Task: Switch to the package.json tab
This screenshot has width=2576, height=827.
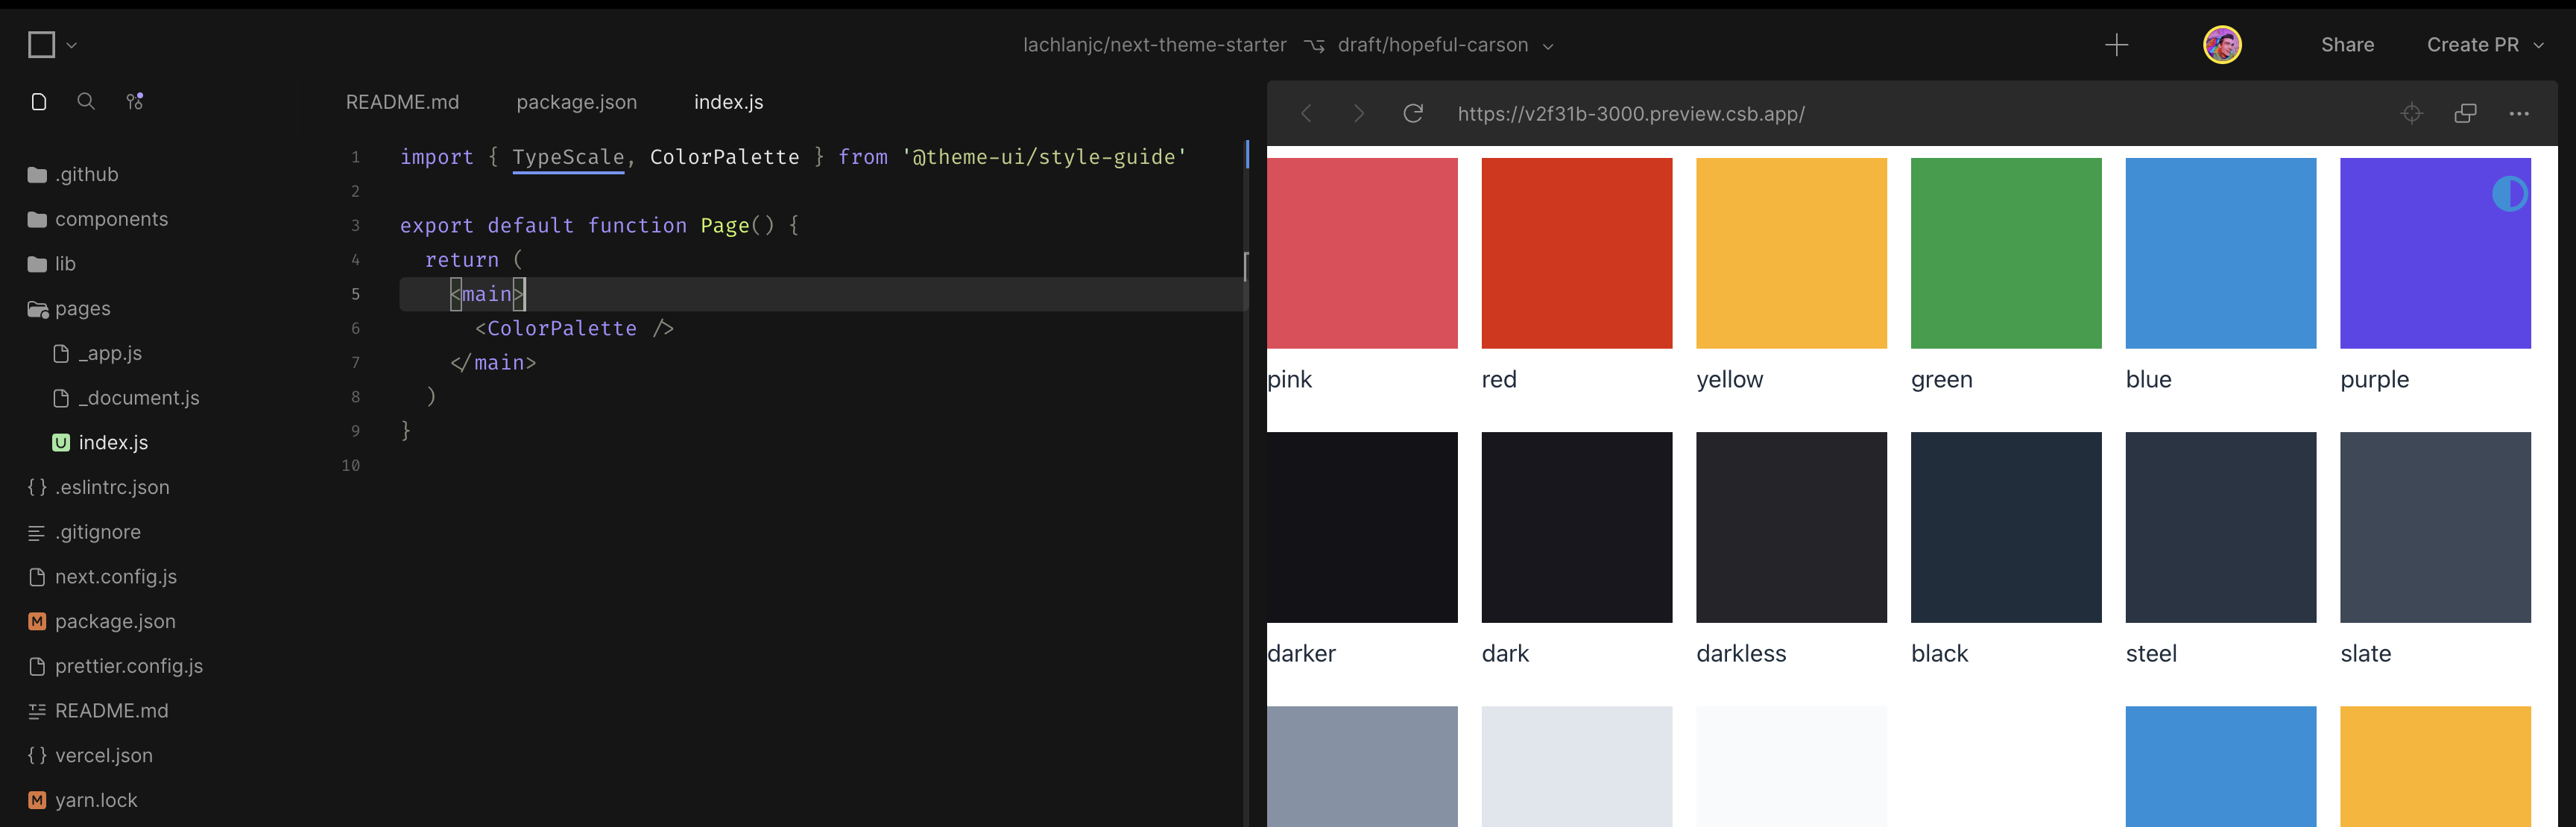Action: pos(576,101)
